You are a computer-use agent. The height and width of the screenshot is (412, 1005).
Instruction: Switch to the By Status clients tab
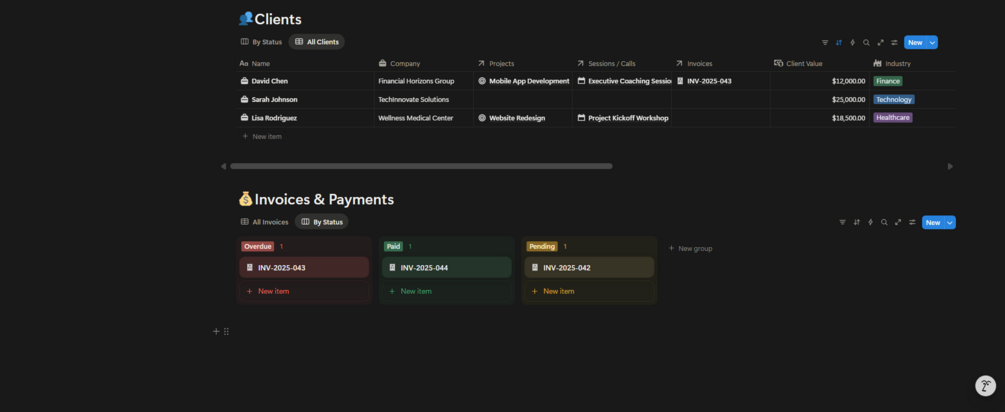[x=262, y=42]
